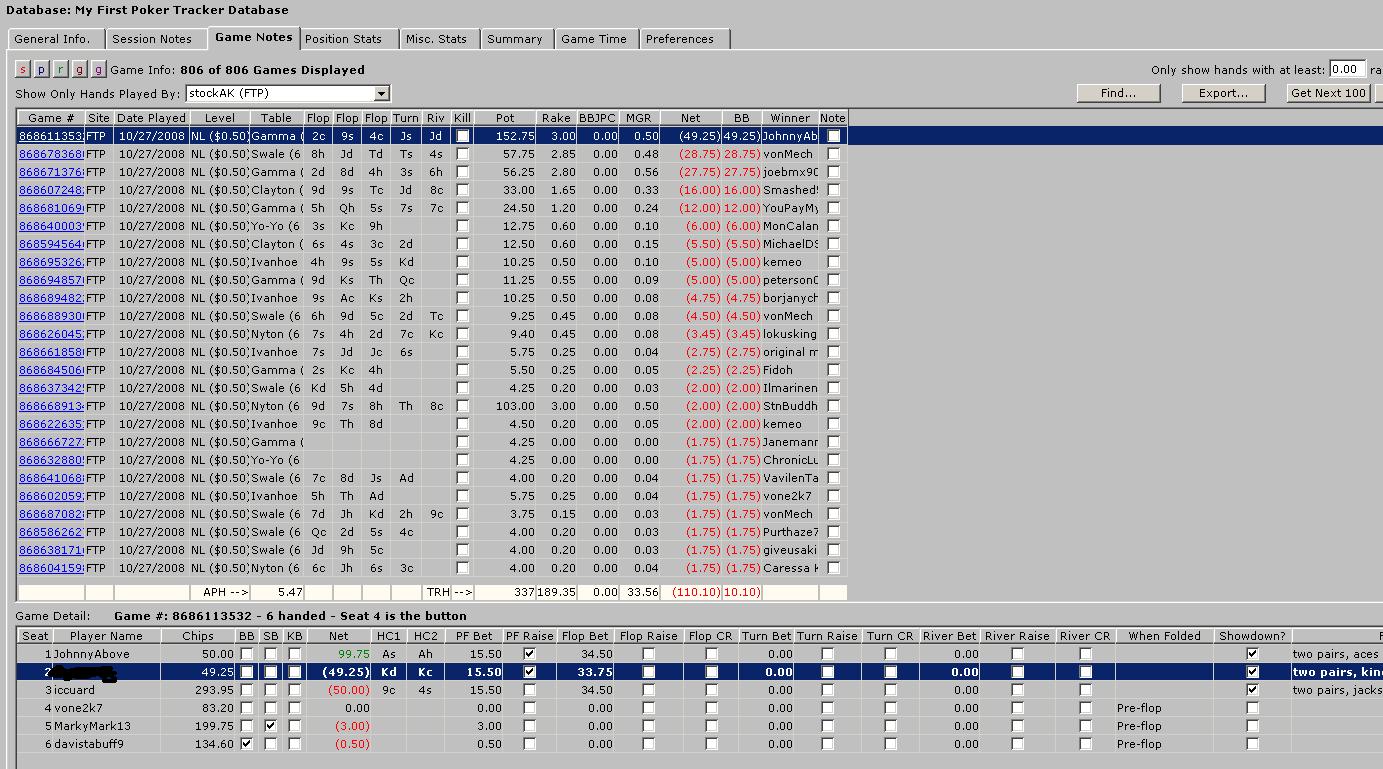Click the dark red "g" filter icon
Image resolution: width=1383 pixels, height=769 pixels.
click(x=79, y=70)
